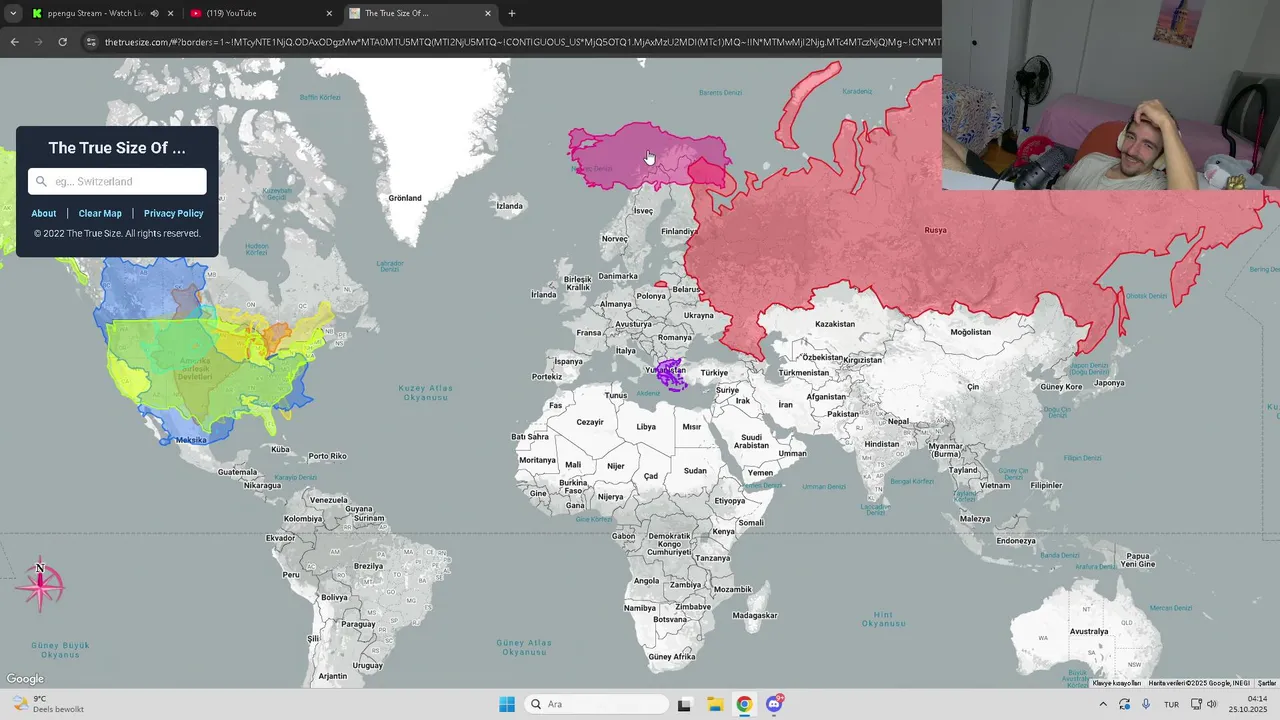Screen dimensions: 1280x720
Task: Open the Task View taskbar icon
Action: pos(684,704)
